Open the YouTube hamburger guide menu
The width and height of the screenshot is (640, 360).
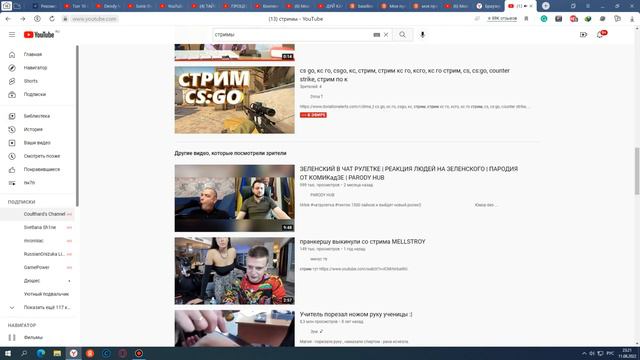pyautogui.click(x=12, y=35)
